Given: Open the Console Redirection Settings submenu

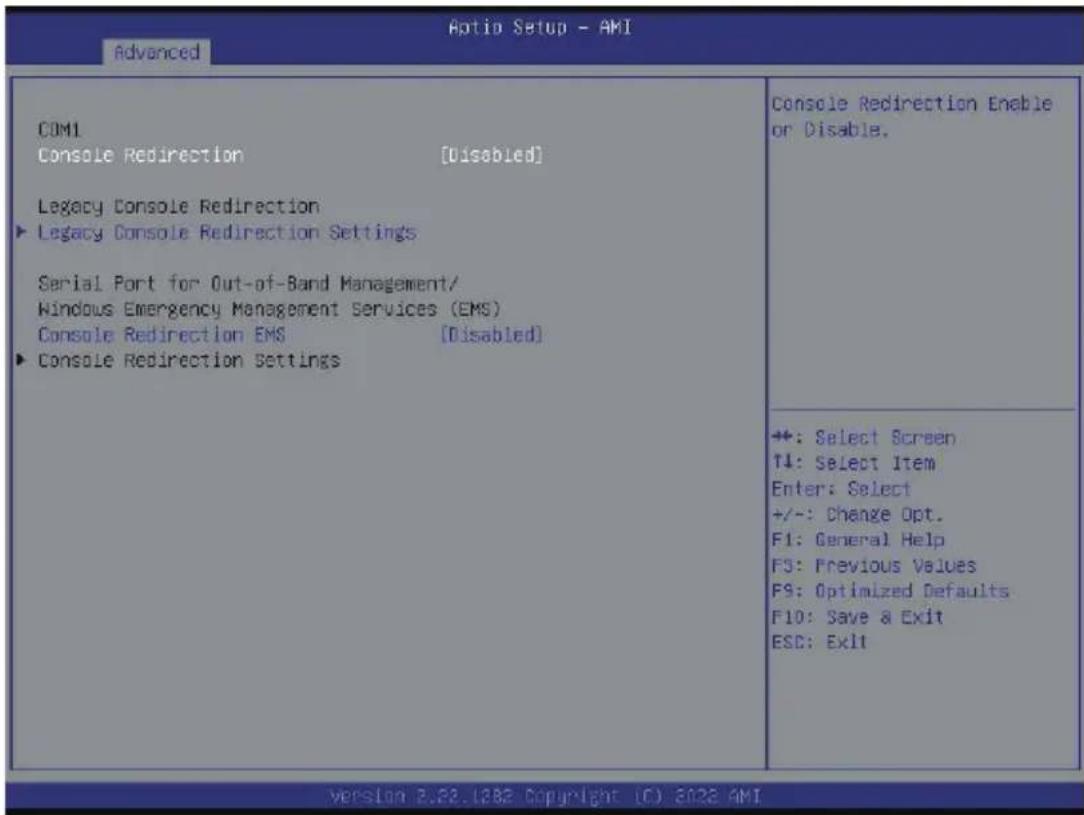Looking at the screenshot, I should (x=189, y=360).
